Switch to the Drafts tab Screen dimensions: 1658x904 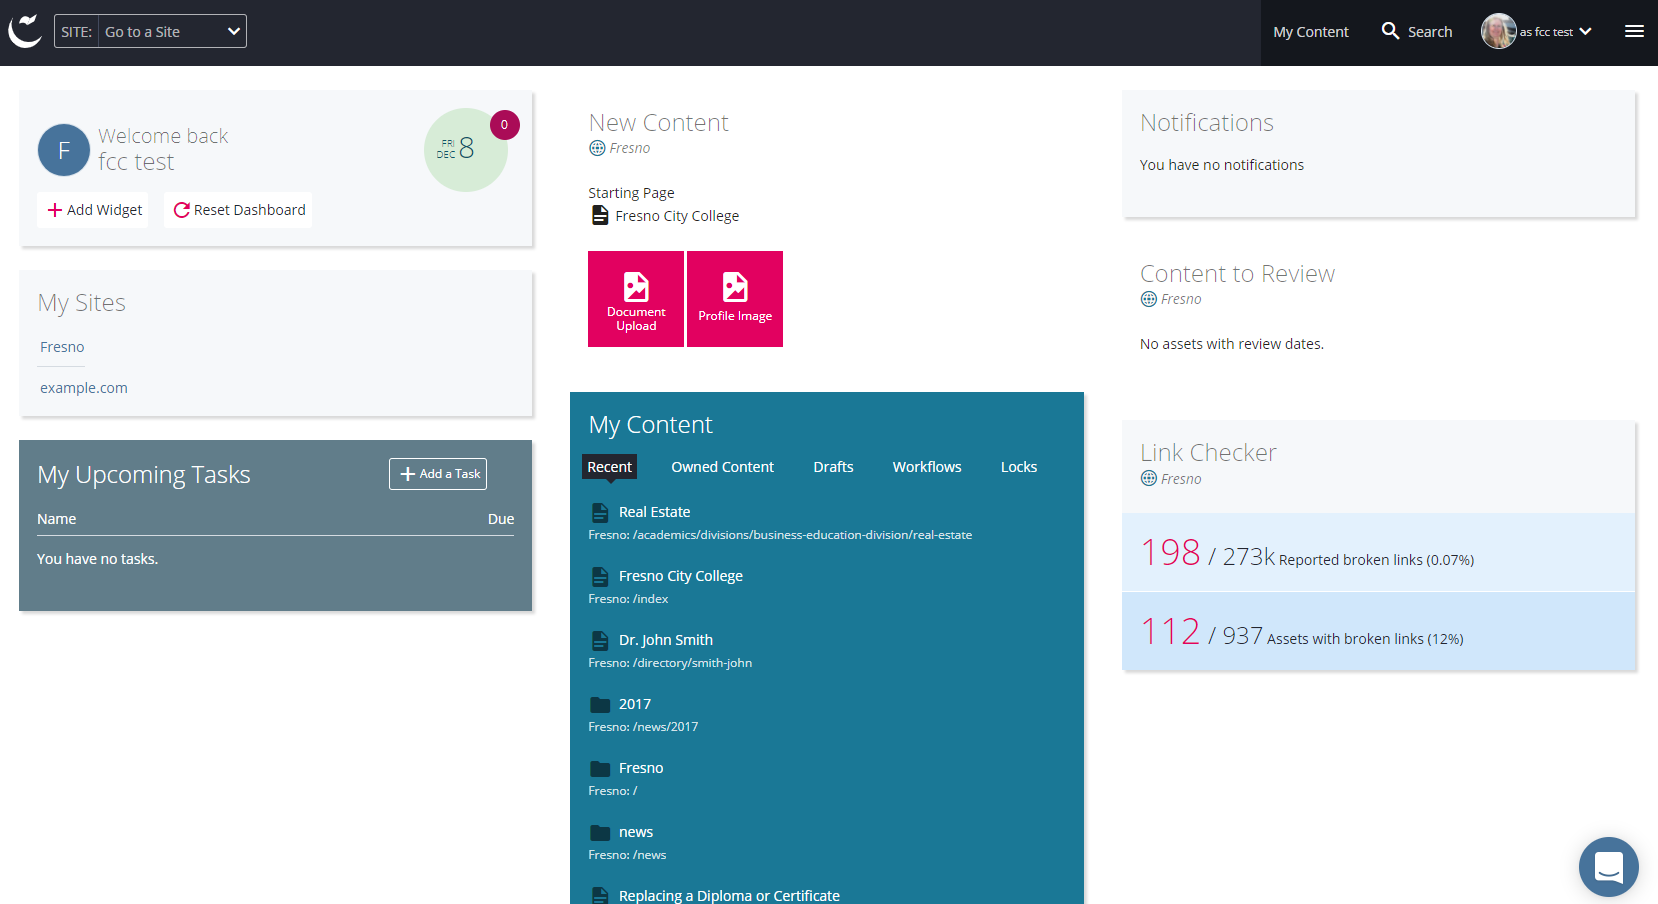pos(833,467)
